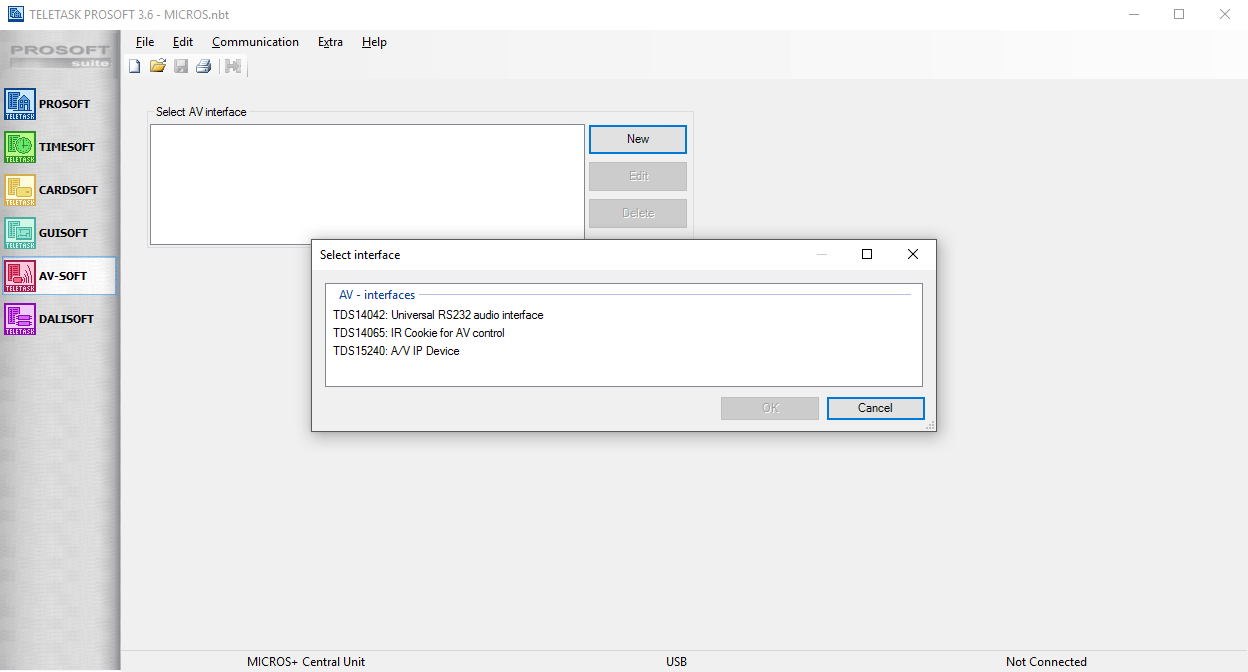1248x672 pixels.
Task: Open the Edit menu
Action: pyautogui.click(x=183, y=42)
